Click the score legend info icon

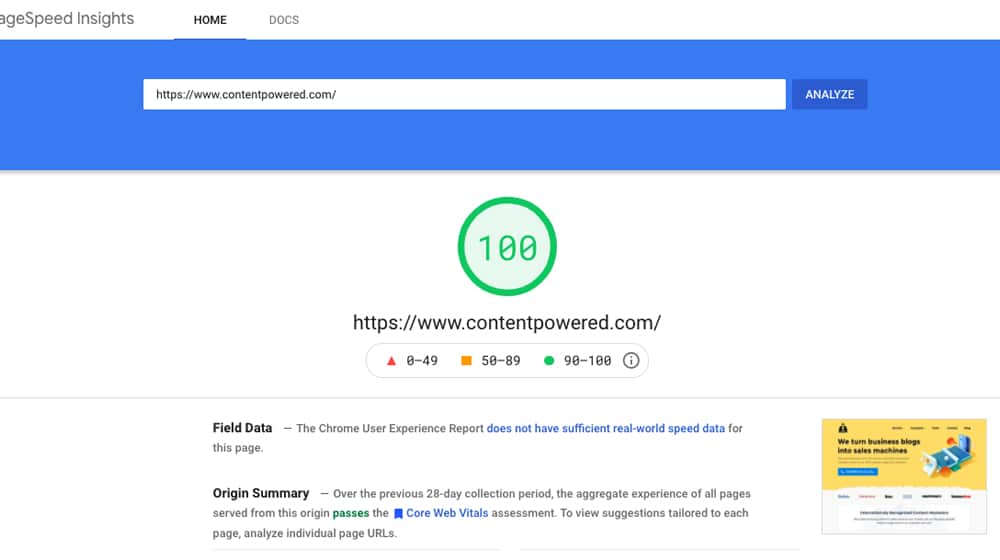tap(631, 360)
